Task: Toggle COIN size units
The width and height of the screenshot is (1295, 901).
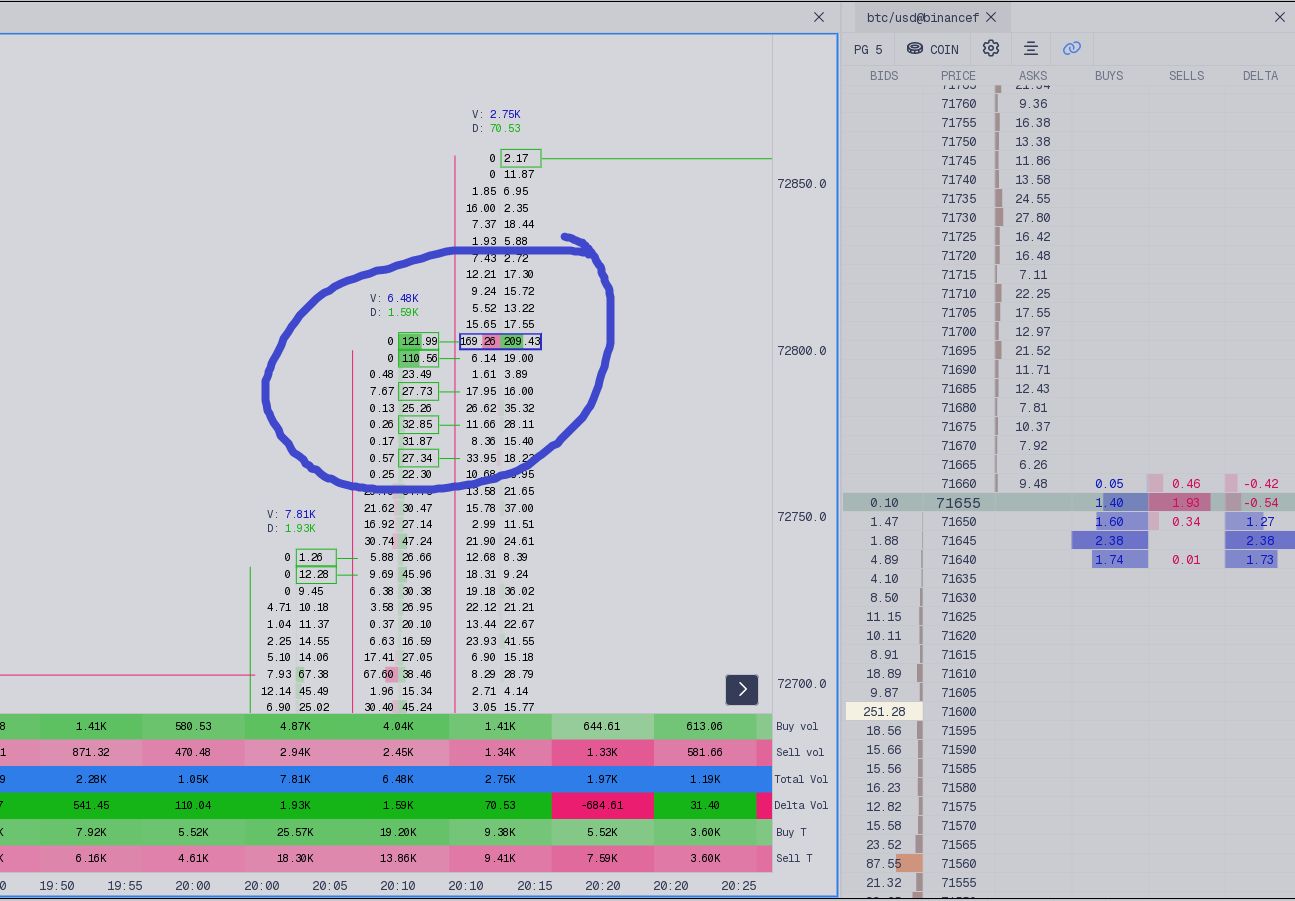Action: (x=932, y=49)
